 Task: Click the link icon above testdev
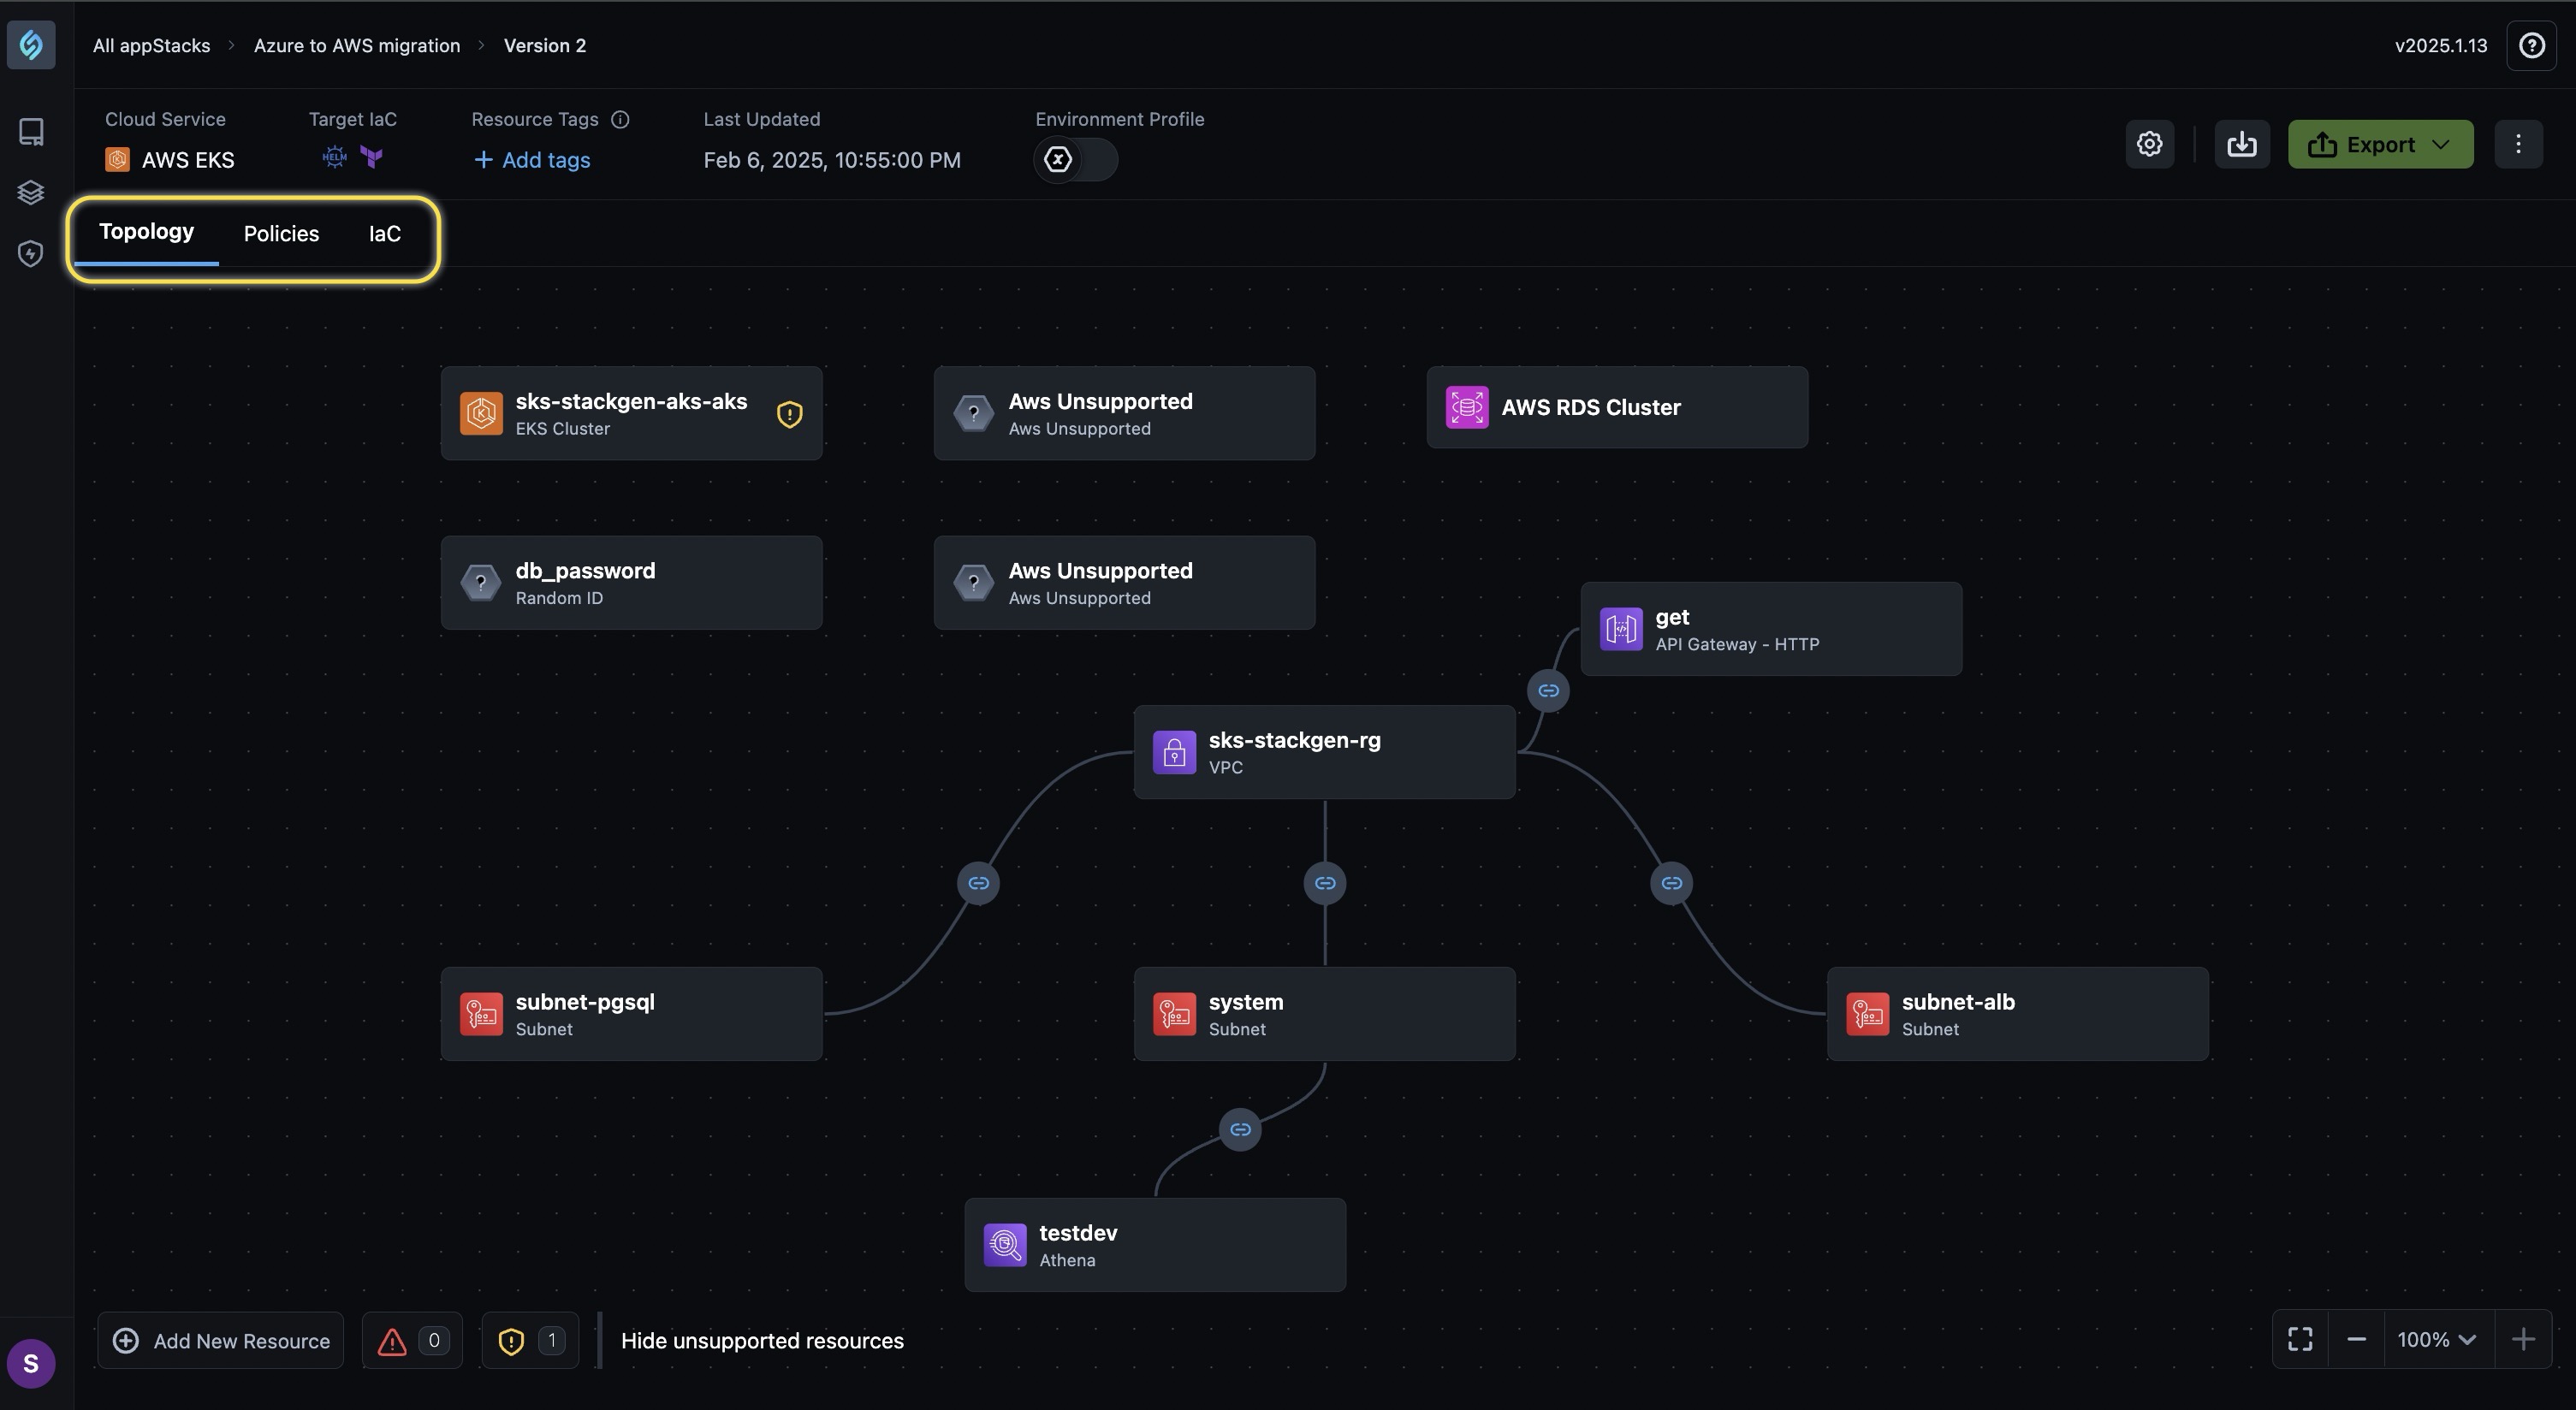pos(1240,1129)
